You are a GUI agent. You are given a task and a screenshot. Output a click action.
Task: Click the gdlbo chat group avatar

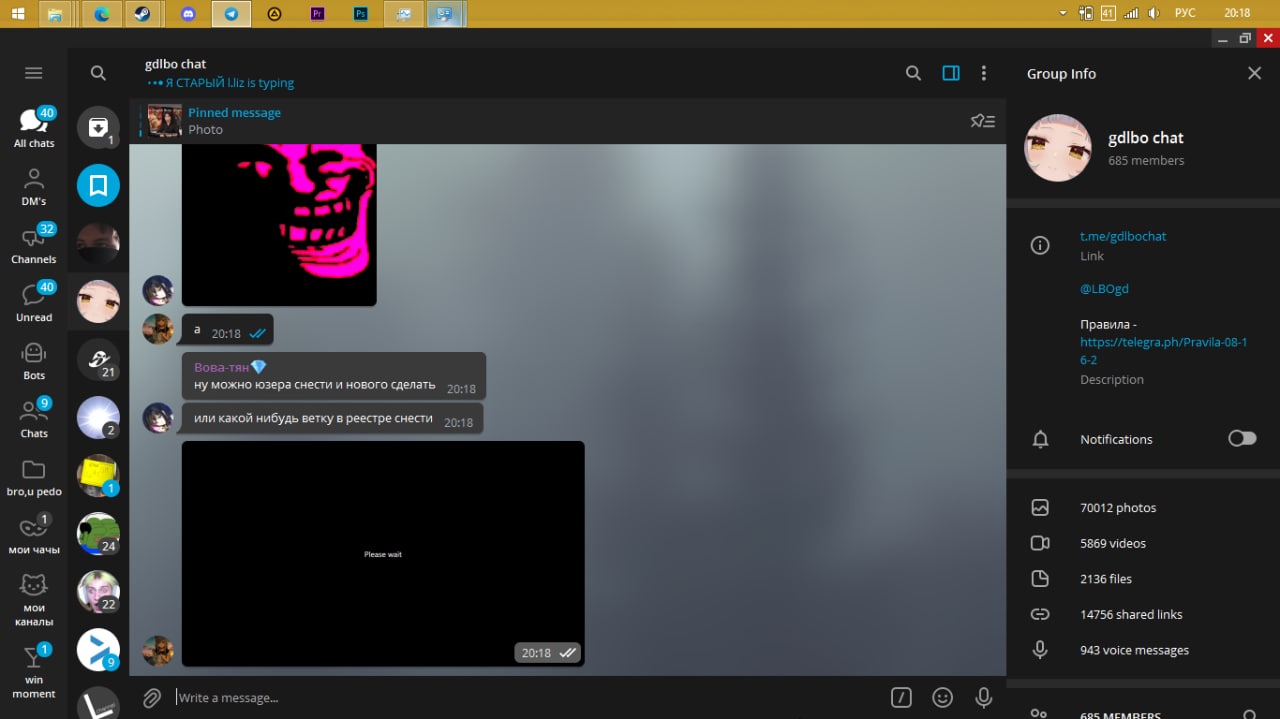(x=1057, y=148)
